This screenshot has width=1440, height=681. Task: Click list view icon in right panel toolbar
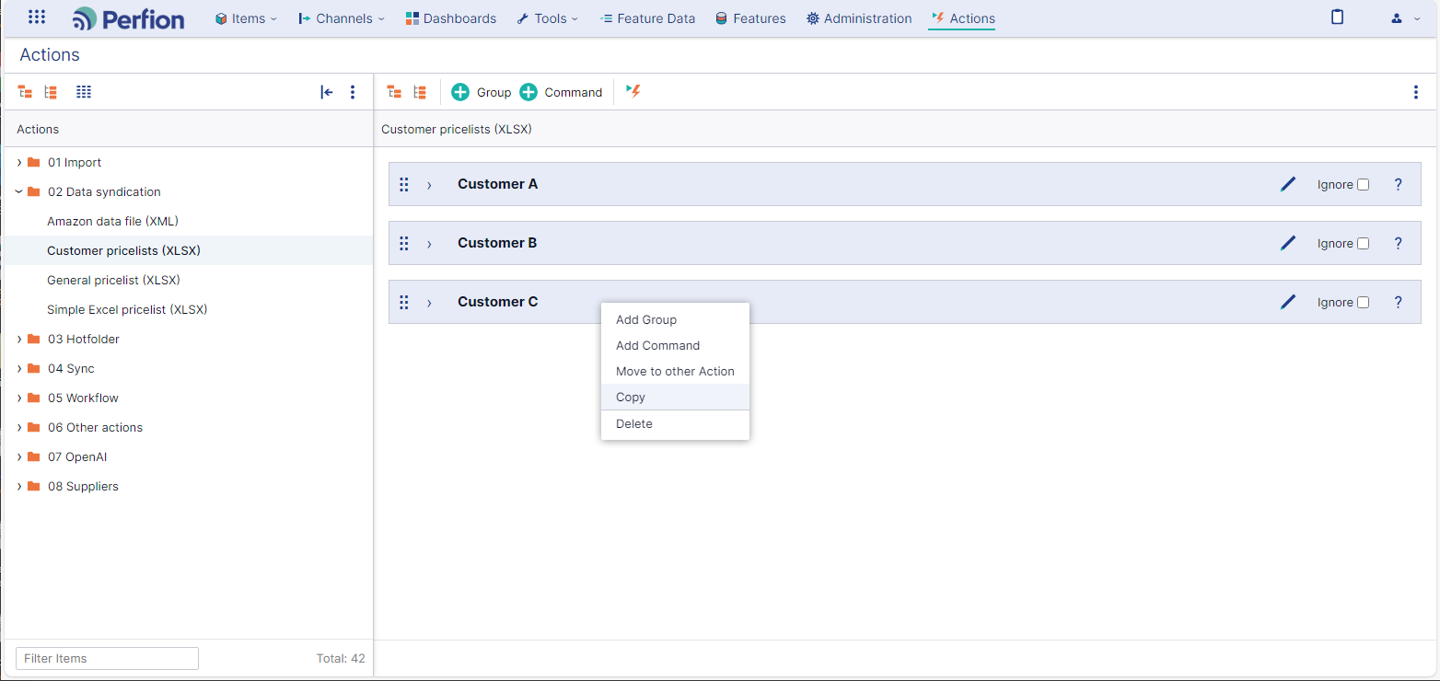click(420, 92)
